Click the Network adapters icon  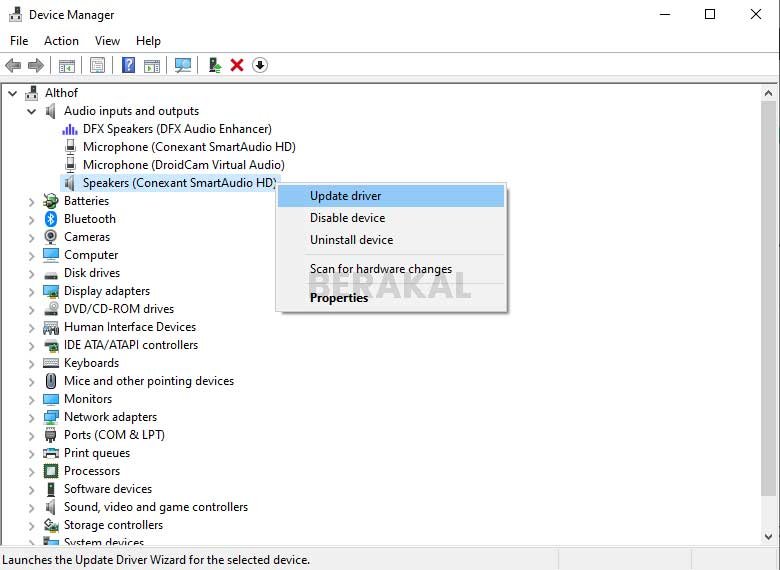click(x=51, y=417)
